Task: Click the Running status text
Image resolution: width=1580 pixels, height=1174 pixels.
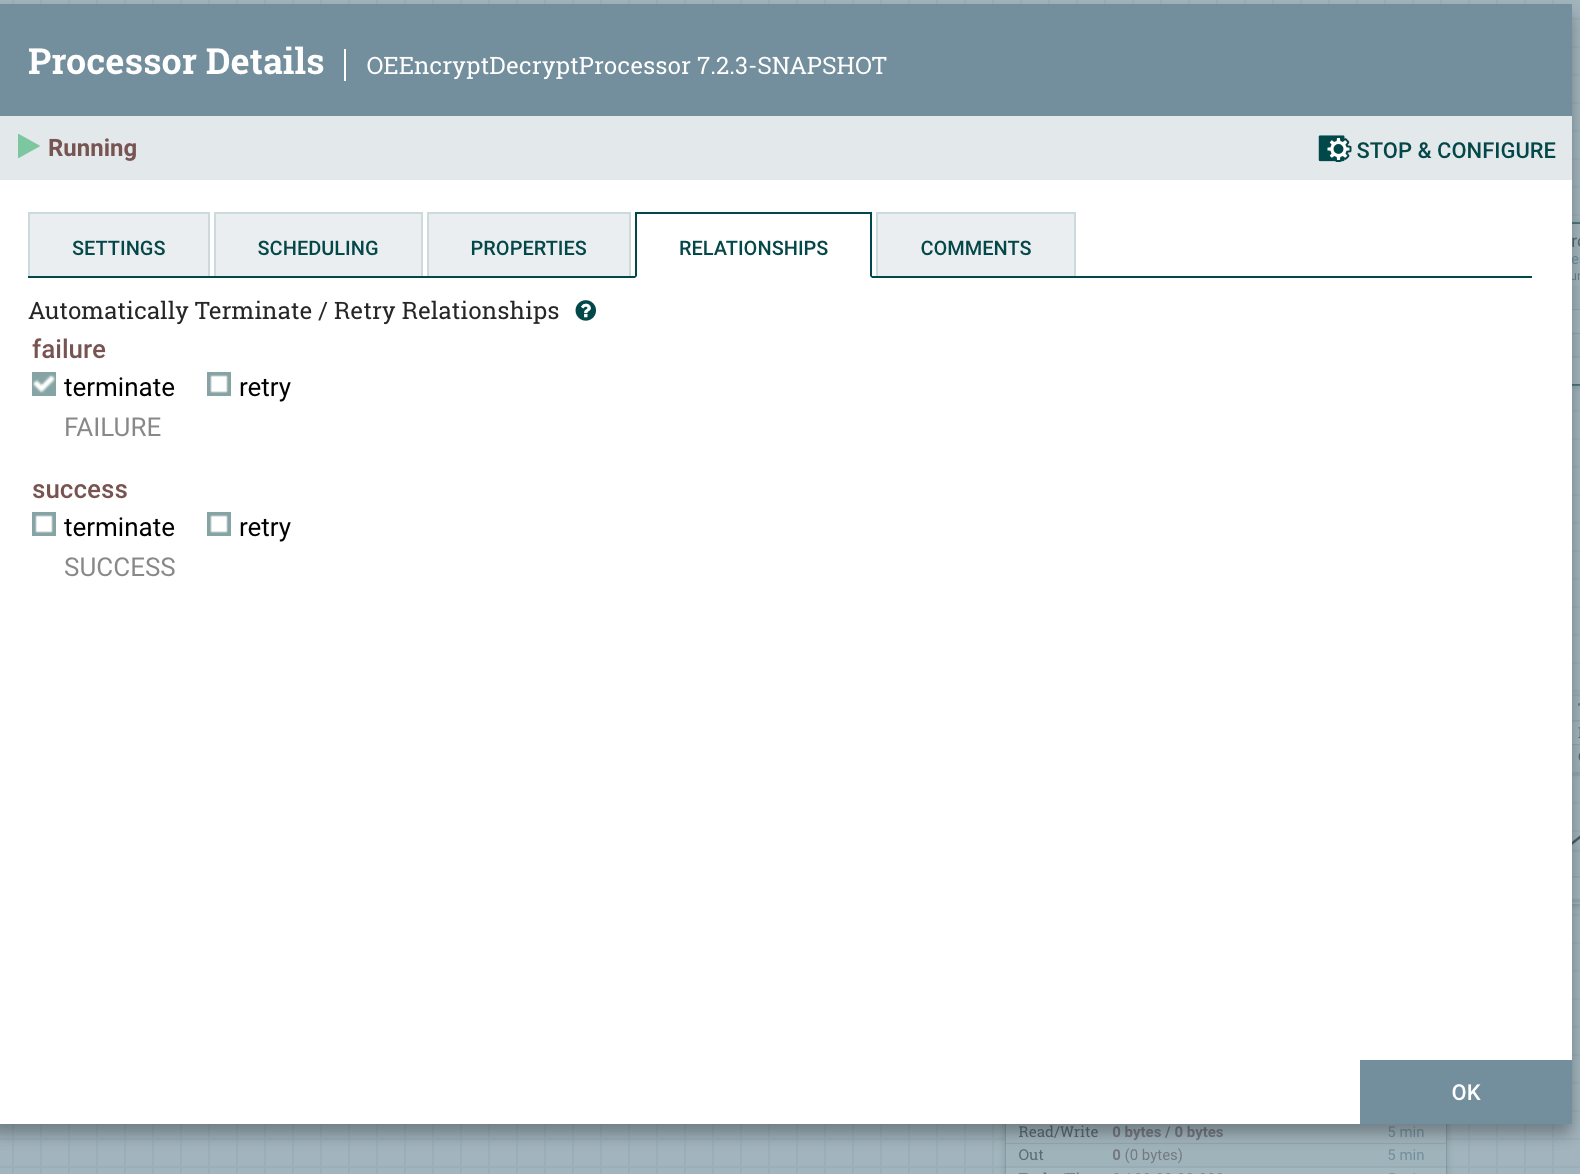Action: click(92, 148)
